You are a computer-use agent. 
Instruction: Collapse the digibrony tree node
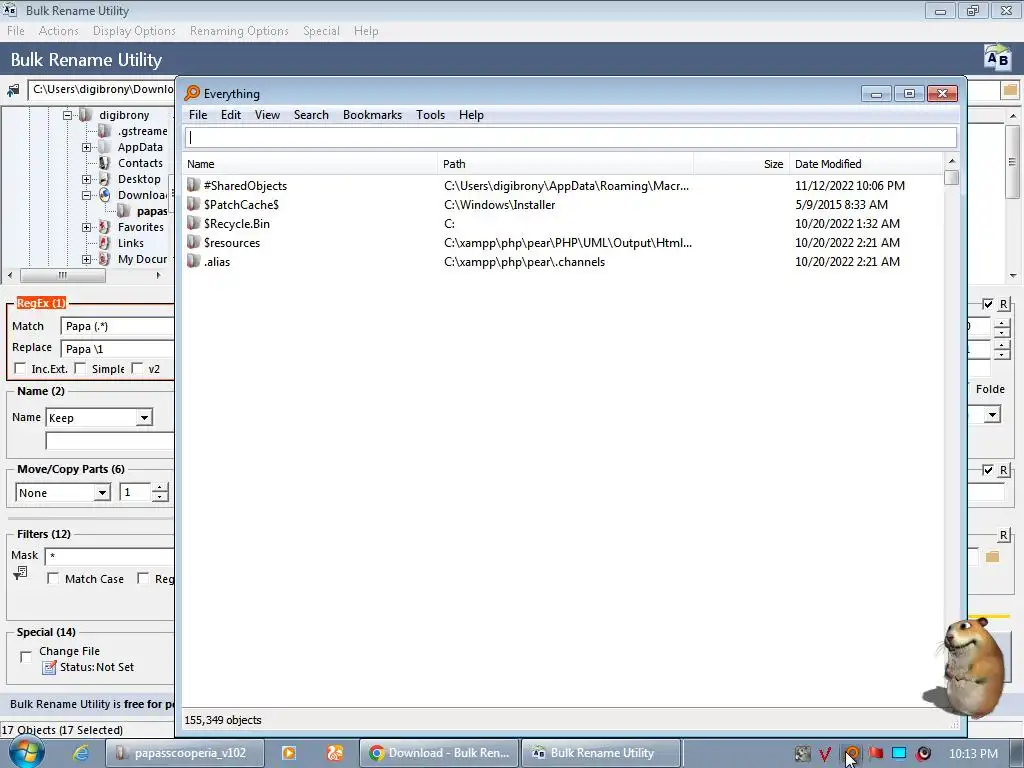click(x=67, y=115)
